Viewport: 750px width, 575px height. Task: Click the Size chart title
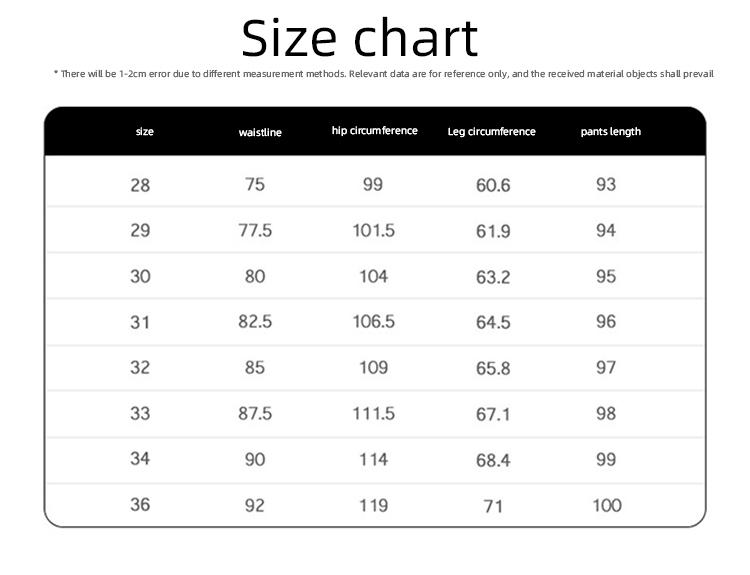click(360, 38)
